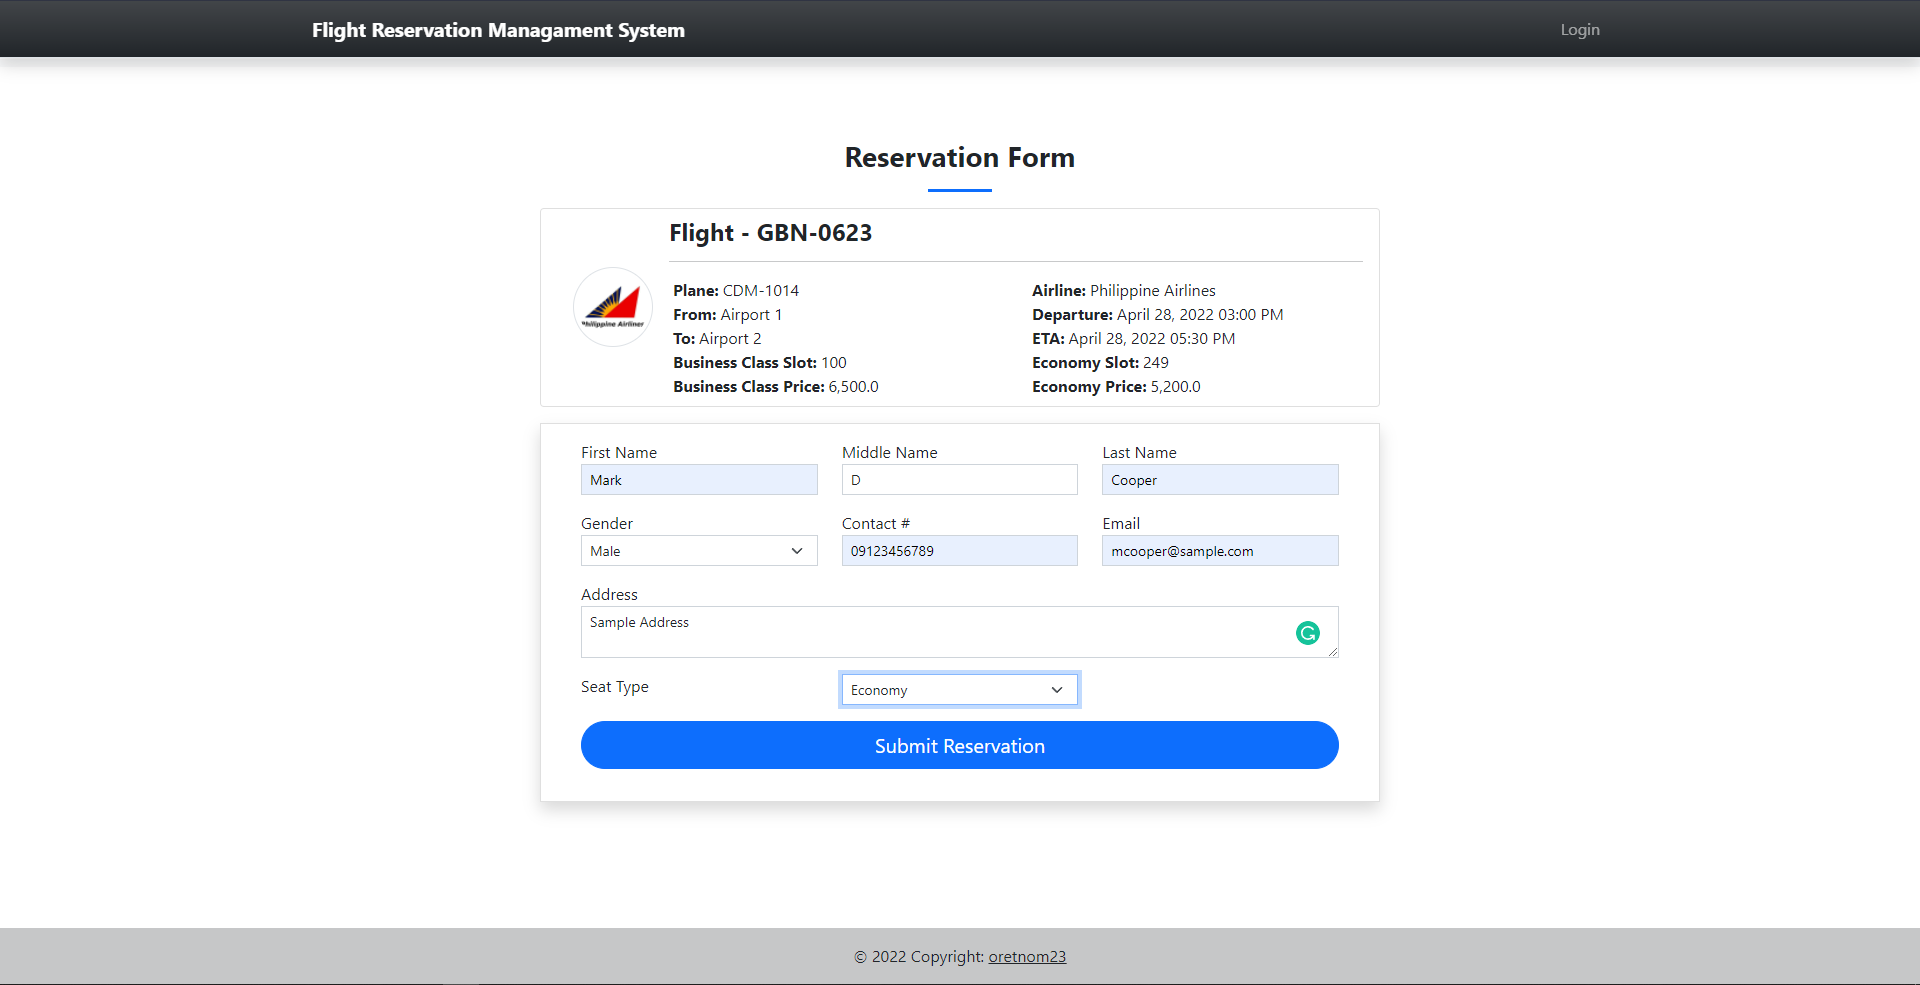
Task: Click the Middle Name label
Action: 890,453
